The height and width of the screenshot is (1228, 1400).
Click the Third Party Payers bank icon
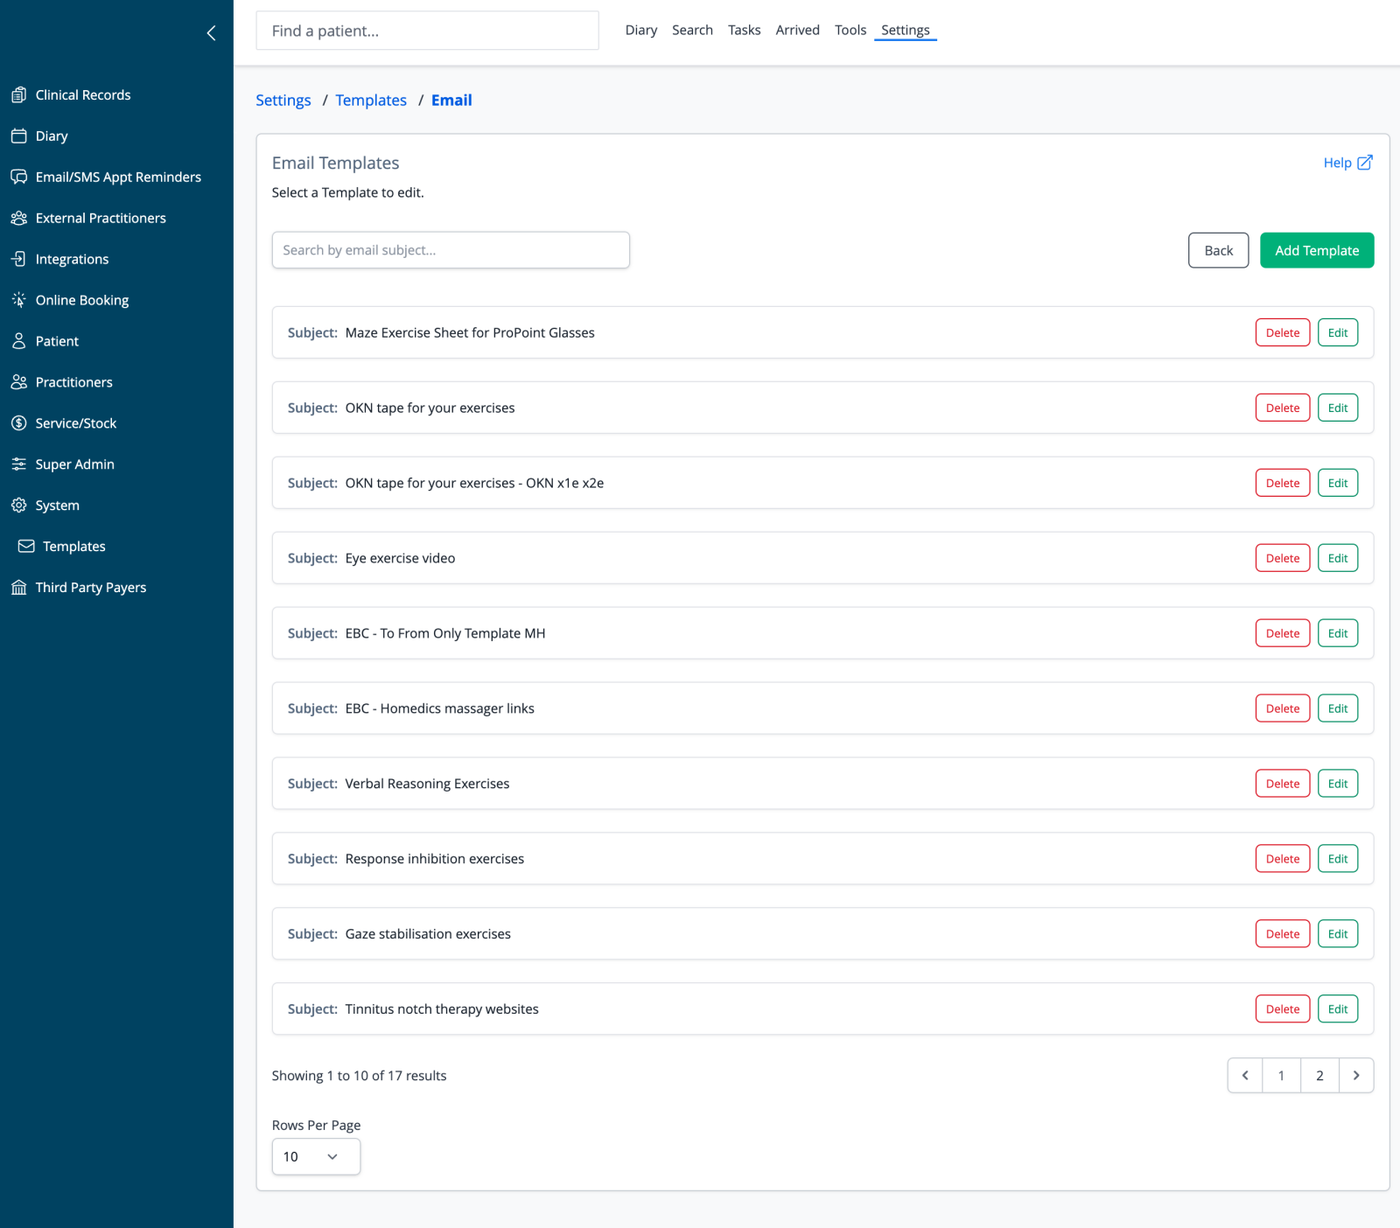(19, 587)
